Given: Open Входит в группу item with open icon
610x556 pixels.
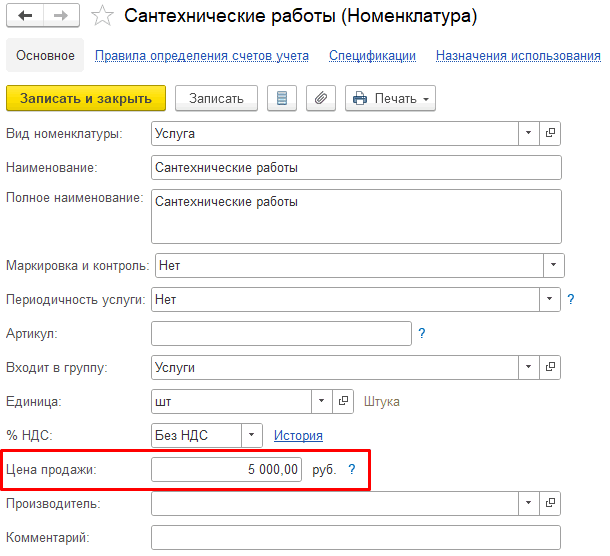Looking at the screenshot, I should click(550, 367).
